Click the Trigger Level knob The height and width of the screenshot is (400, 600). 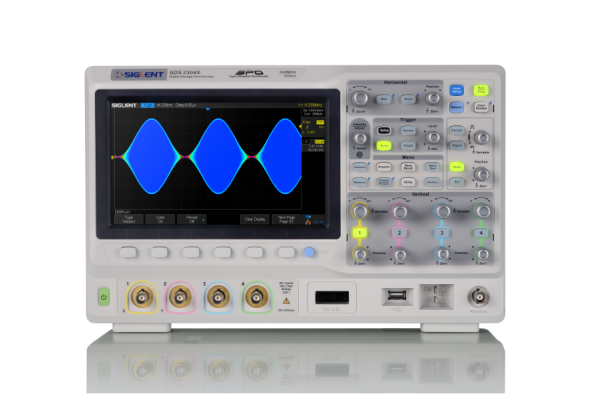433,137
